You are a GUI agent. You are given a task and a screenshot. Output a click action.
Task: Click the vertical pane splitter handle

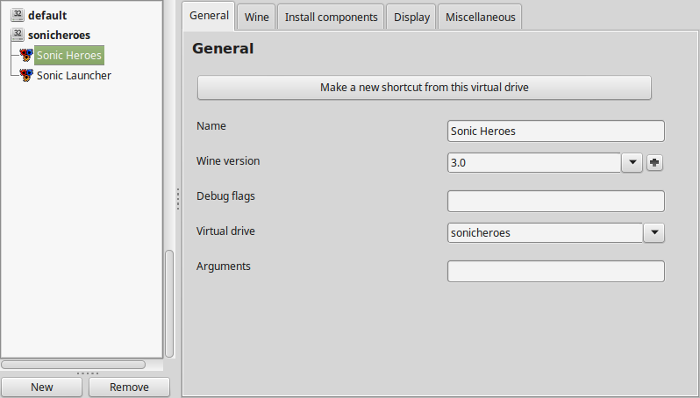click(x=178, y=199)
